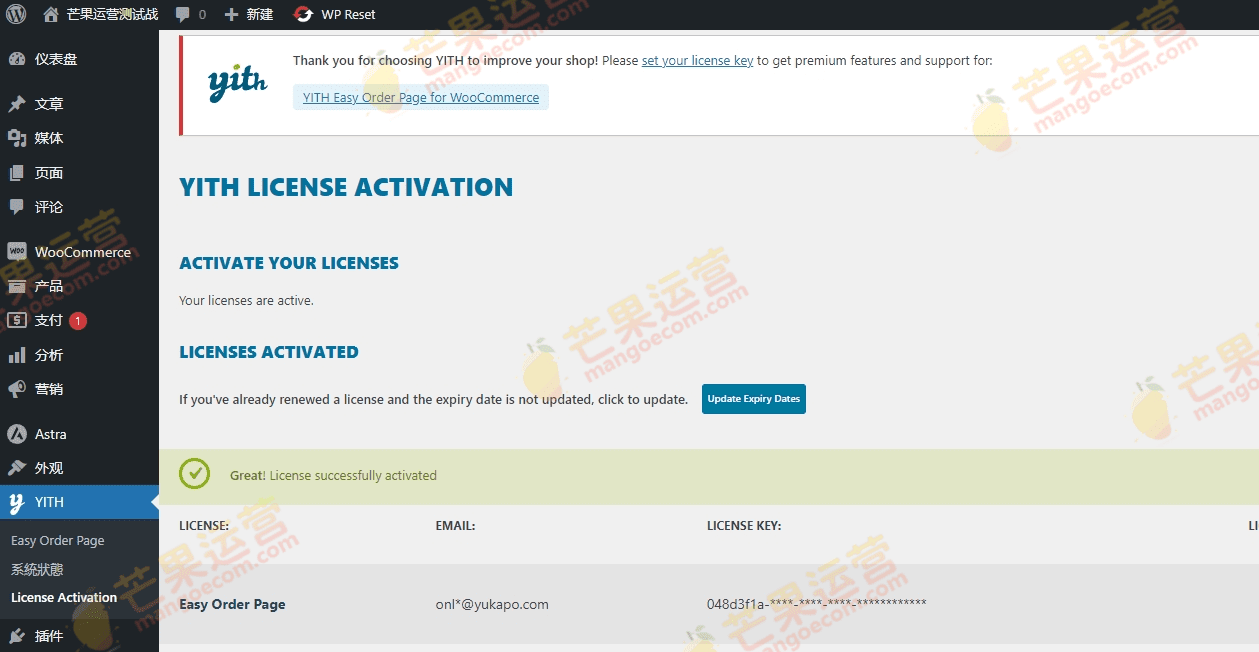Click the 文章 pushpin icon
Screen dimensions: 1259x652
[17, 104]
